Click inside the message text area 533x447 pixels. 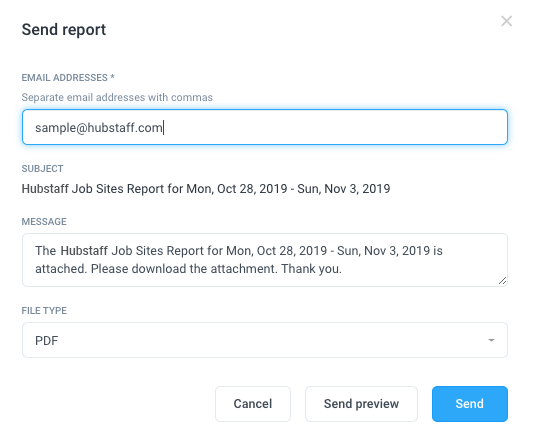tap(265, 260)
